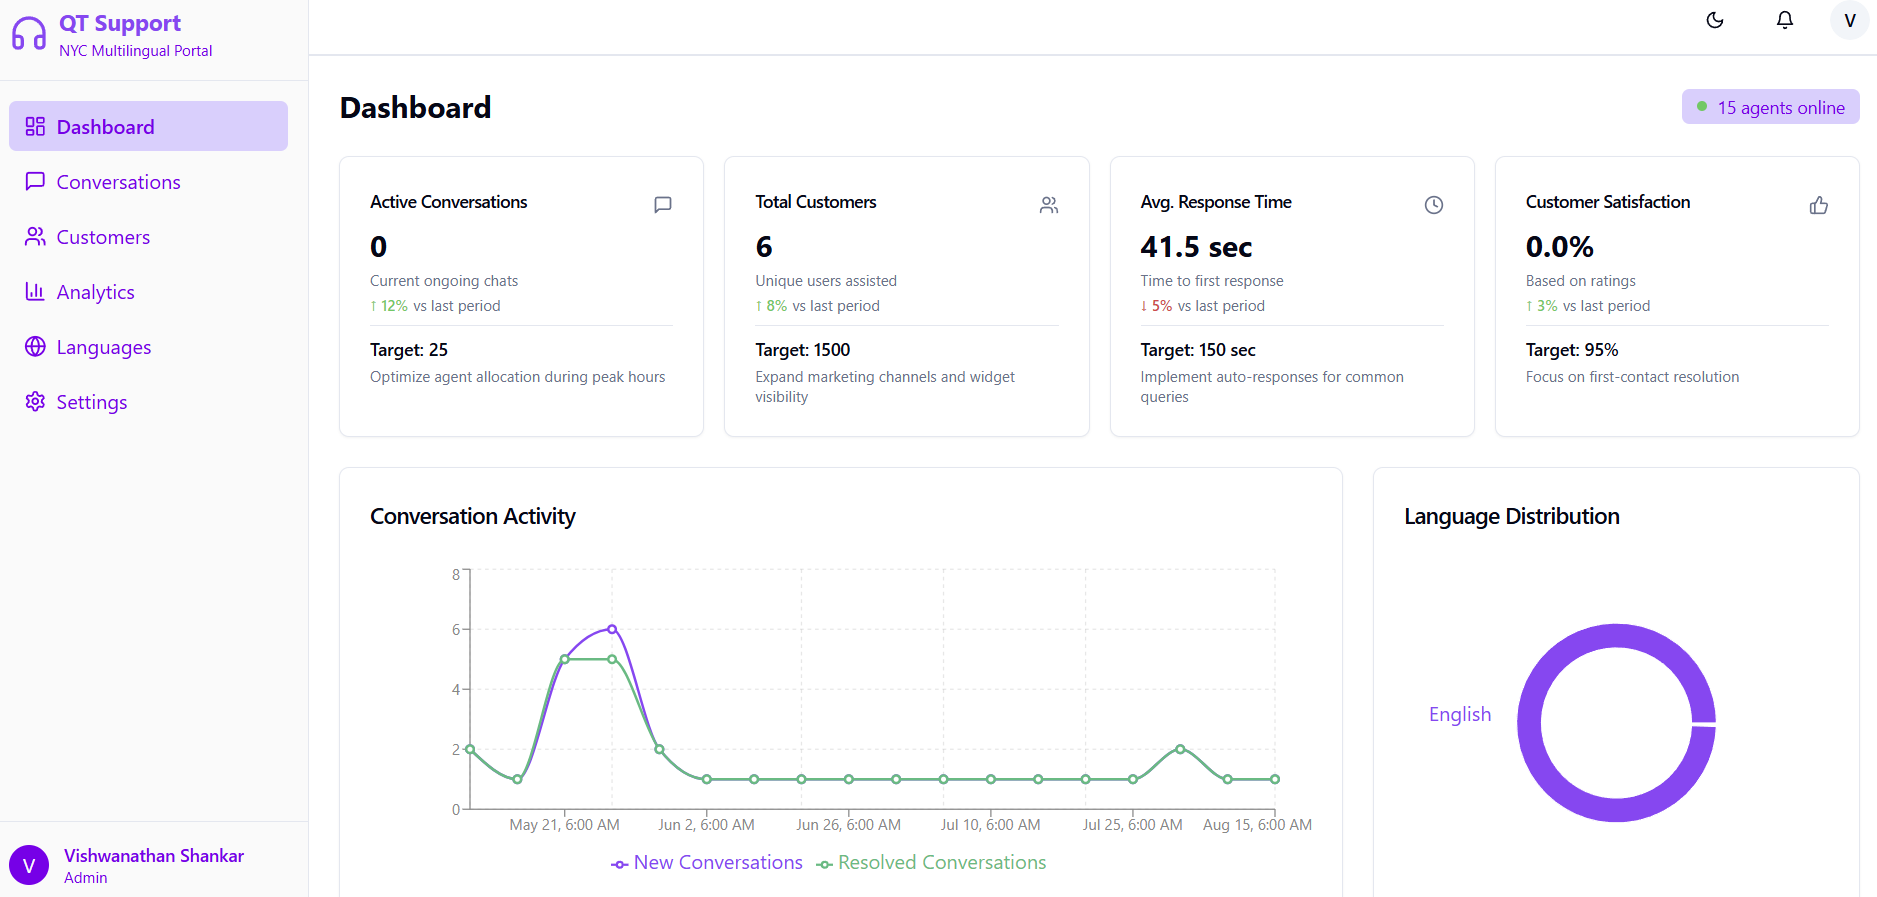
Task: Select Customers in the sidebar navigation
Action: tap(103, 237)
